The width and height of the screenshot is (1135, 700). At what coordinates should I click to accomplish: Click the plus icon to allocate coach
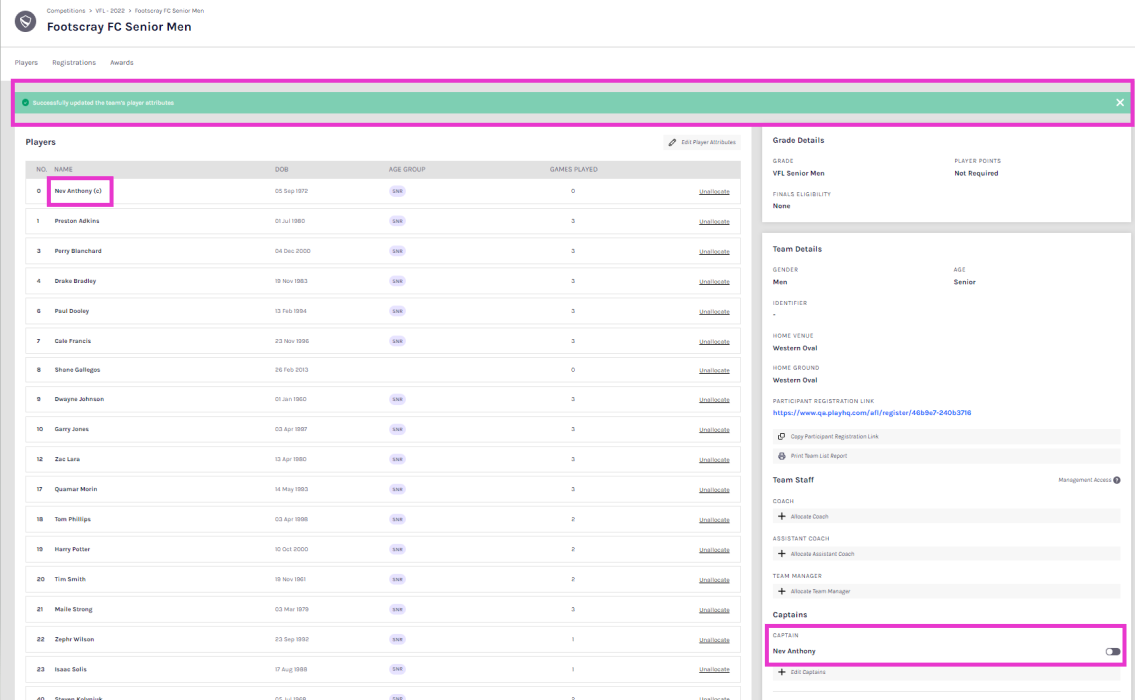pyautogui.click(x=781, y=516)
